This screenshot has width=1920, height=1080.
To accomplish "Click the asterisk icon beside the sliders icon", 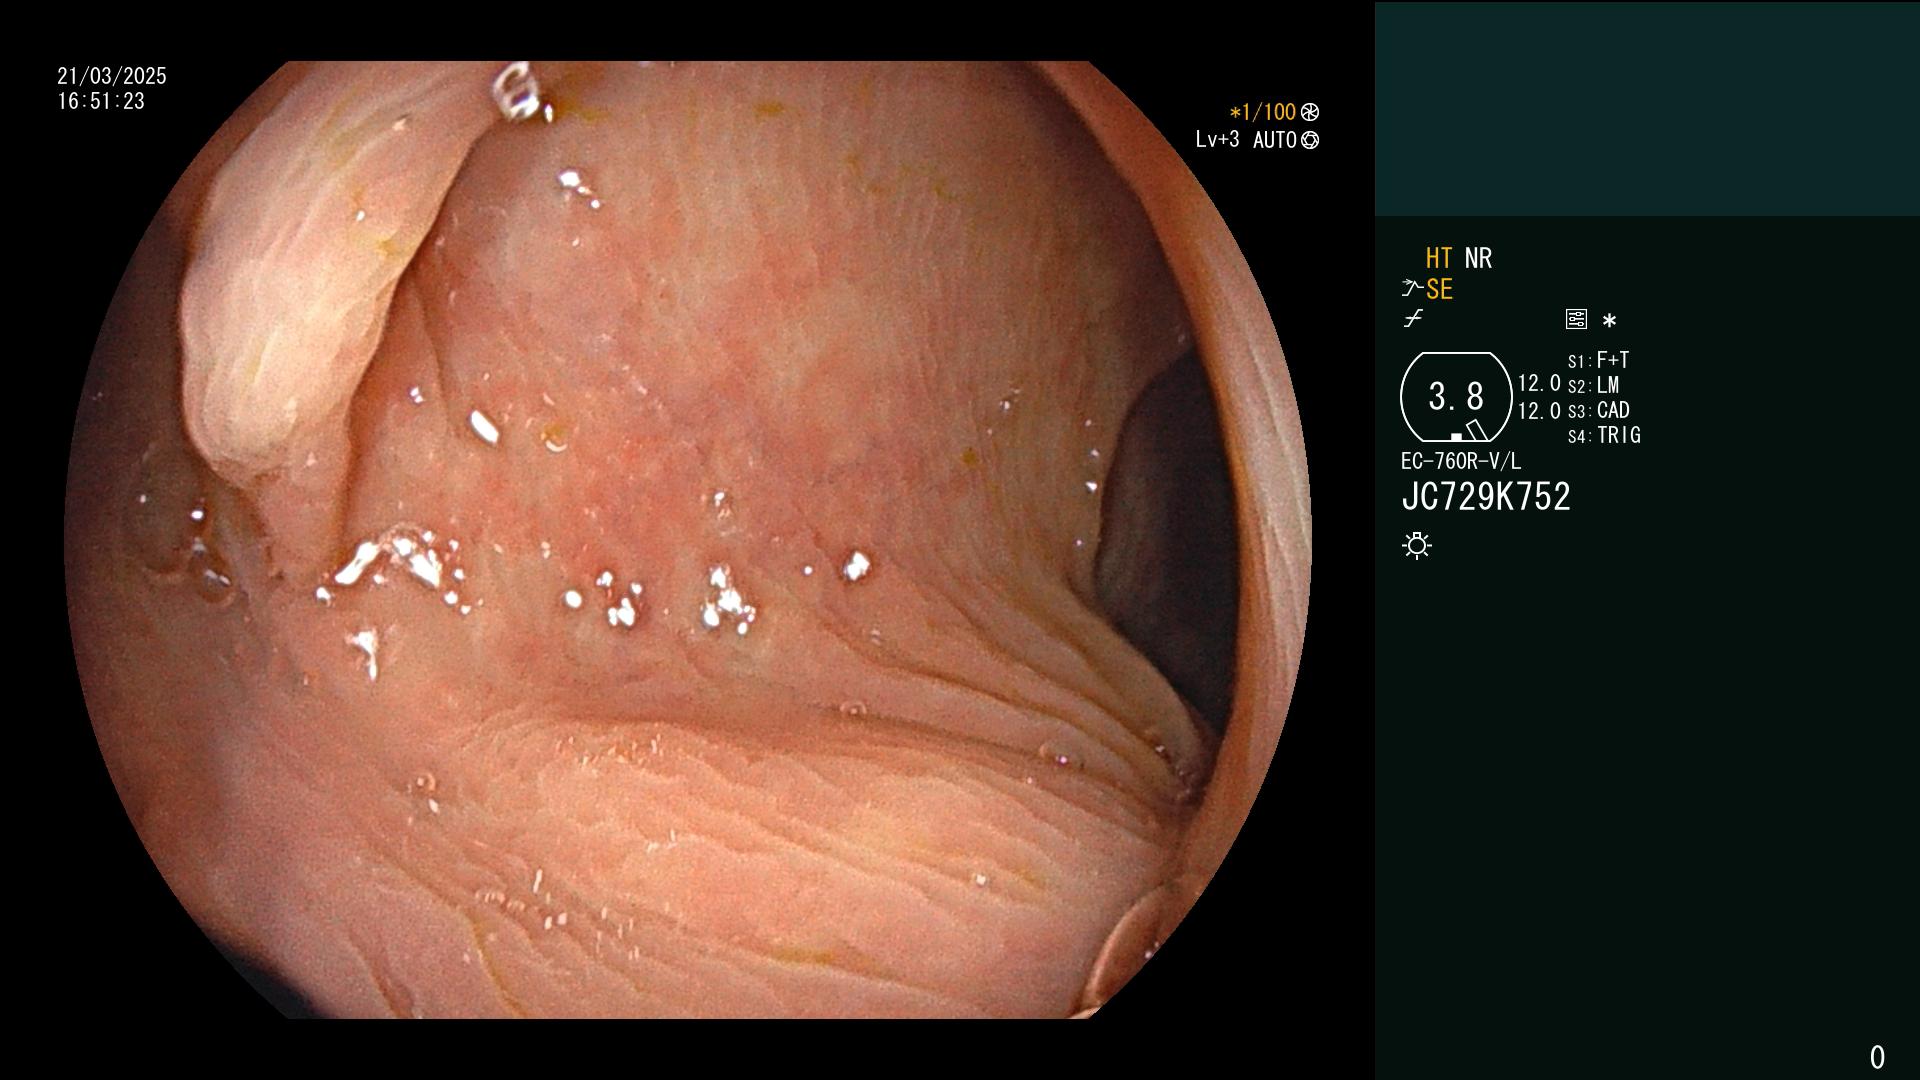I will click(x=1609, y=320).
